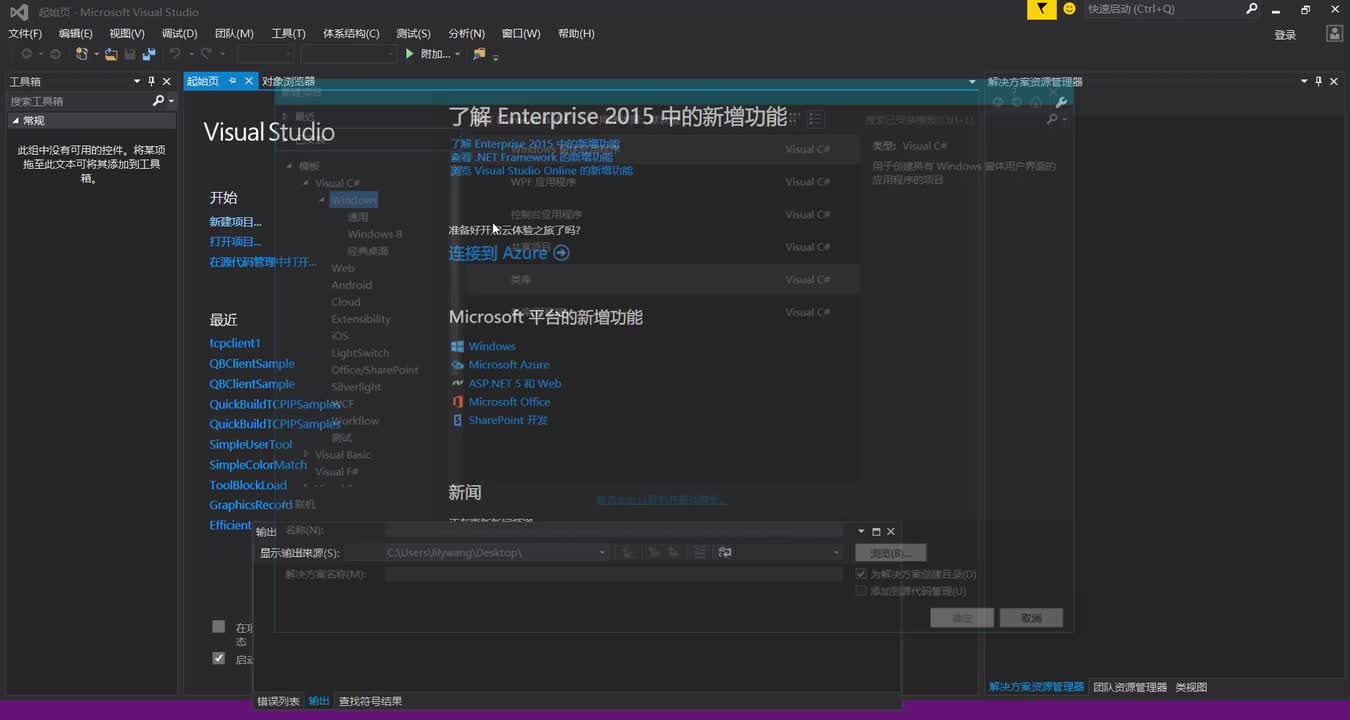1350x720 pixels.
Task: Toggle the bottom-left checked startup checkbox
Action: pyautogui.click(x=219, y=658)
